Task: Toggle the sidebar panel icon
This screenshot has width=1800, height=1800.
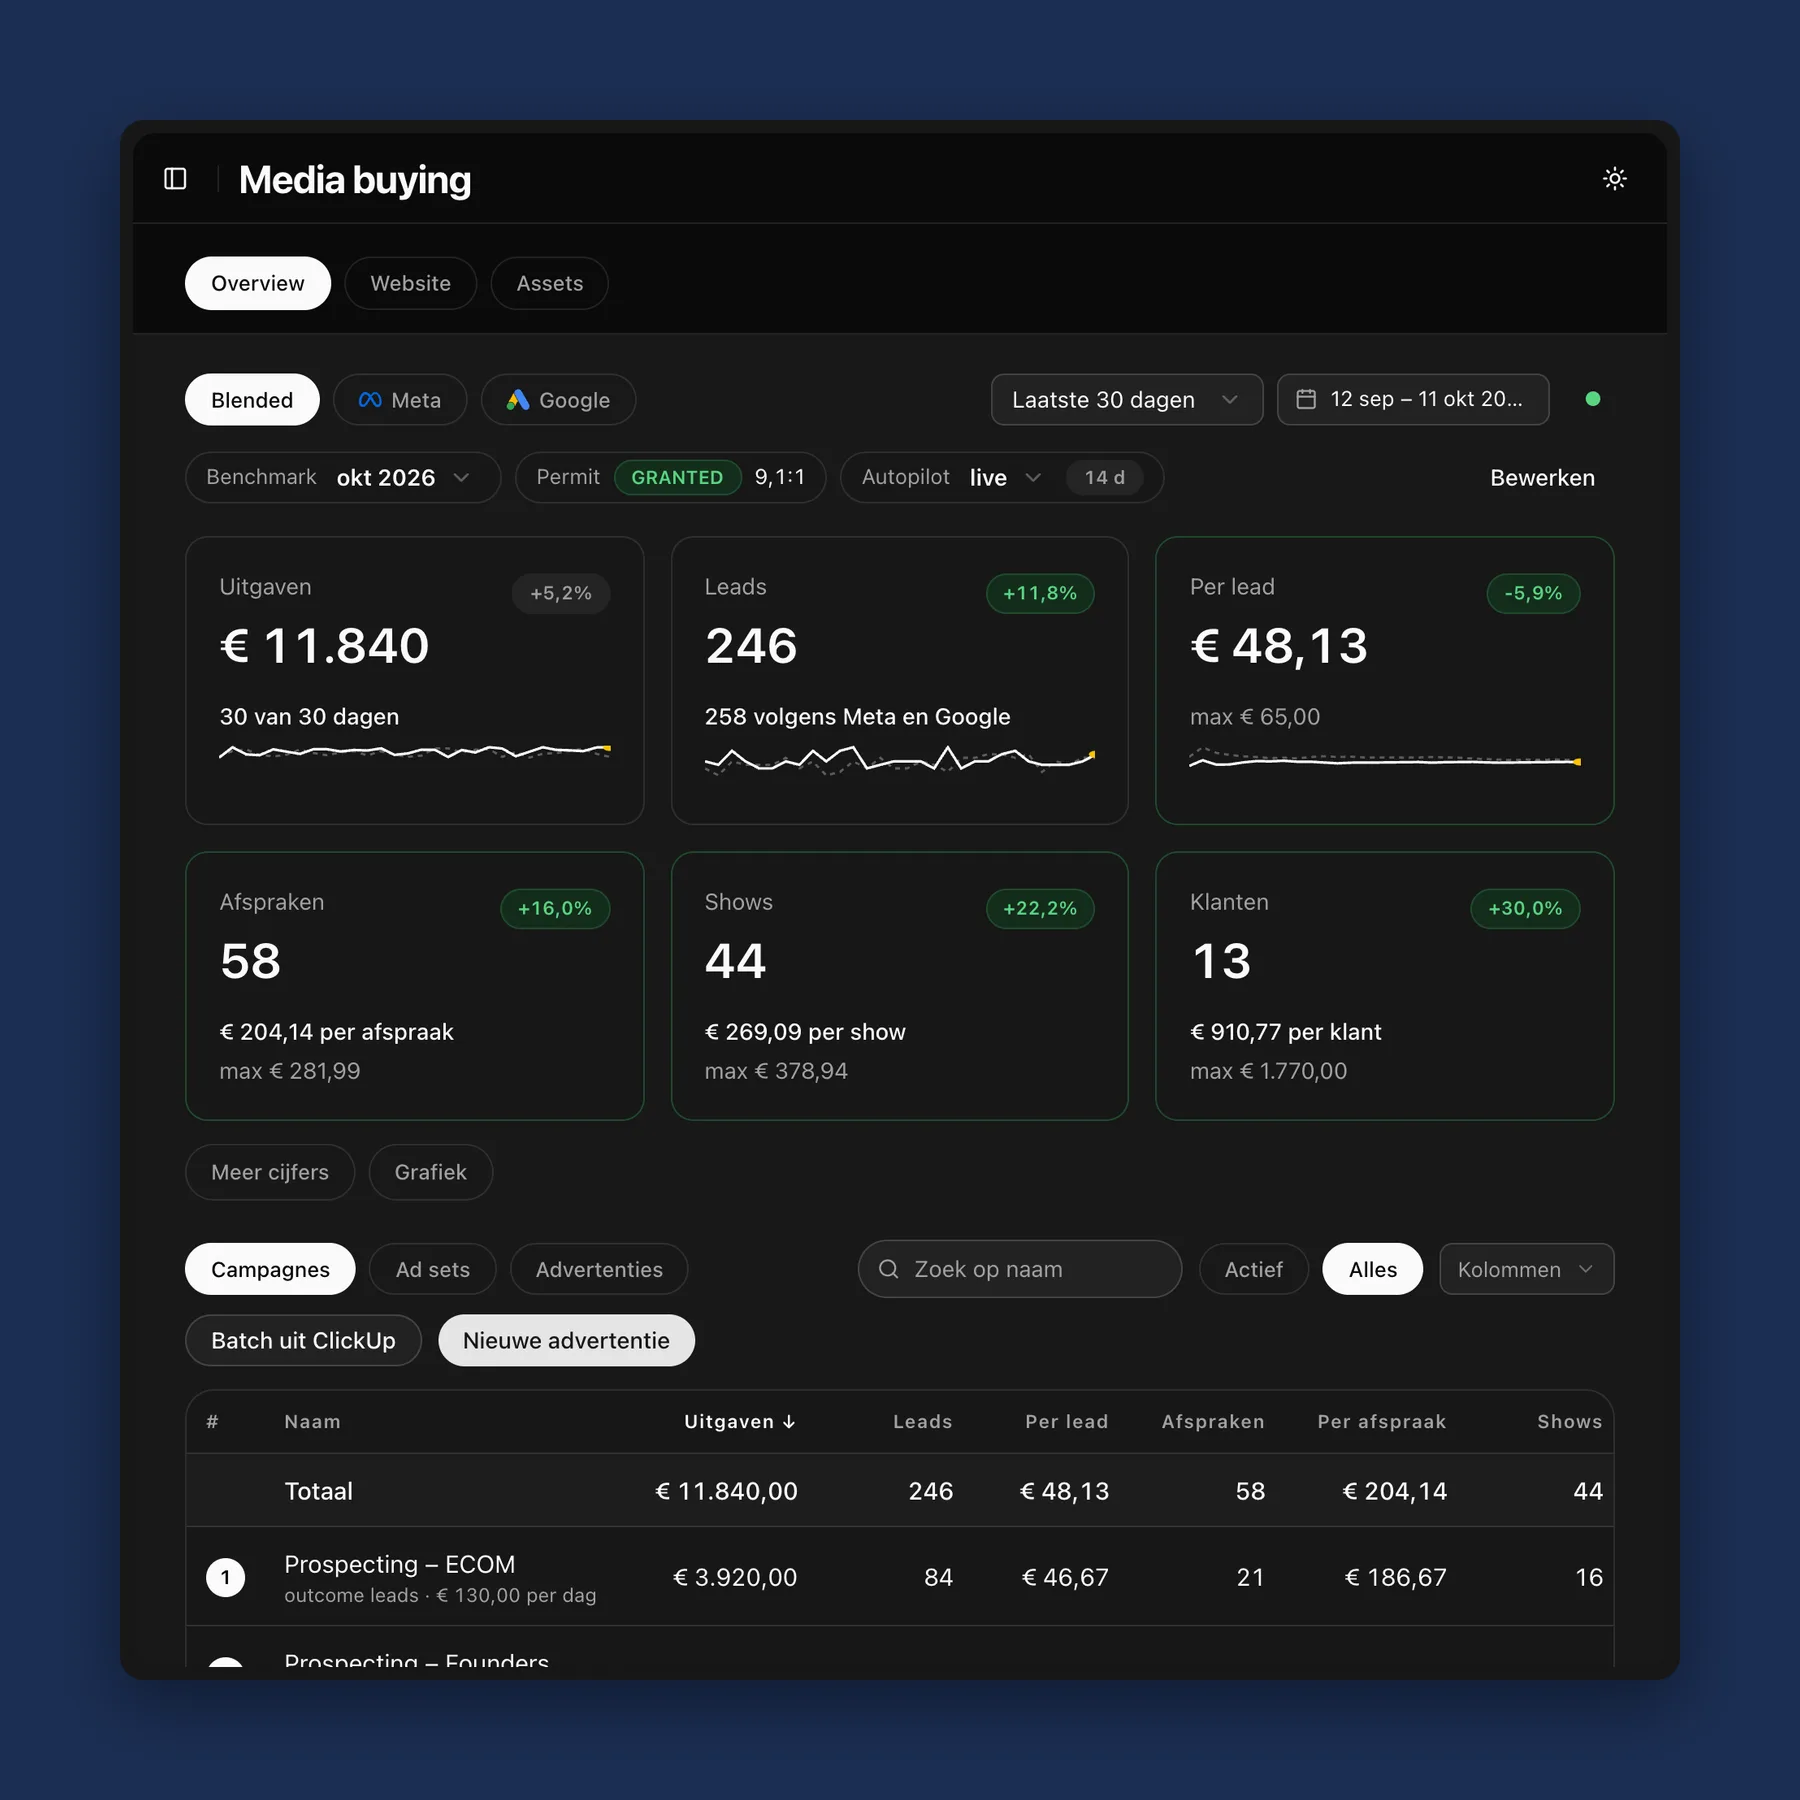Action: [175, 179]
